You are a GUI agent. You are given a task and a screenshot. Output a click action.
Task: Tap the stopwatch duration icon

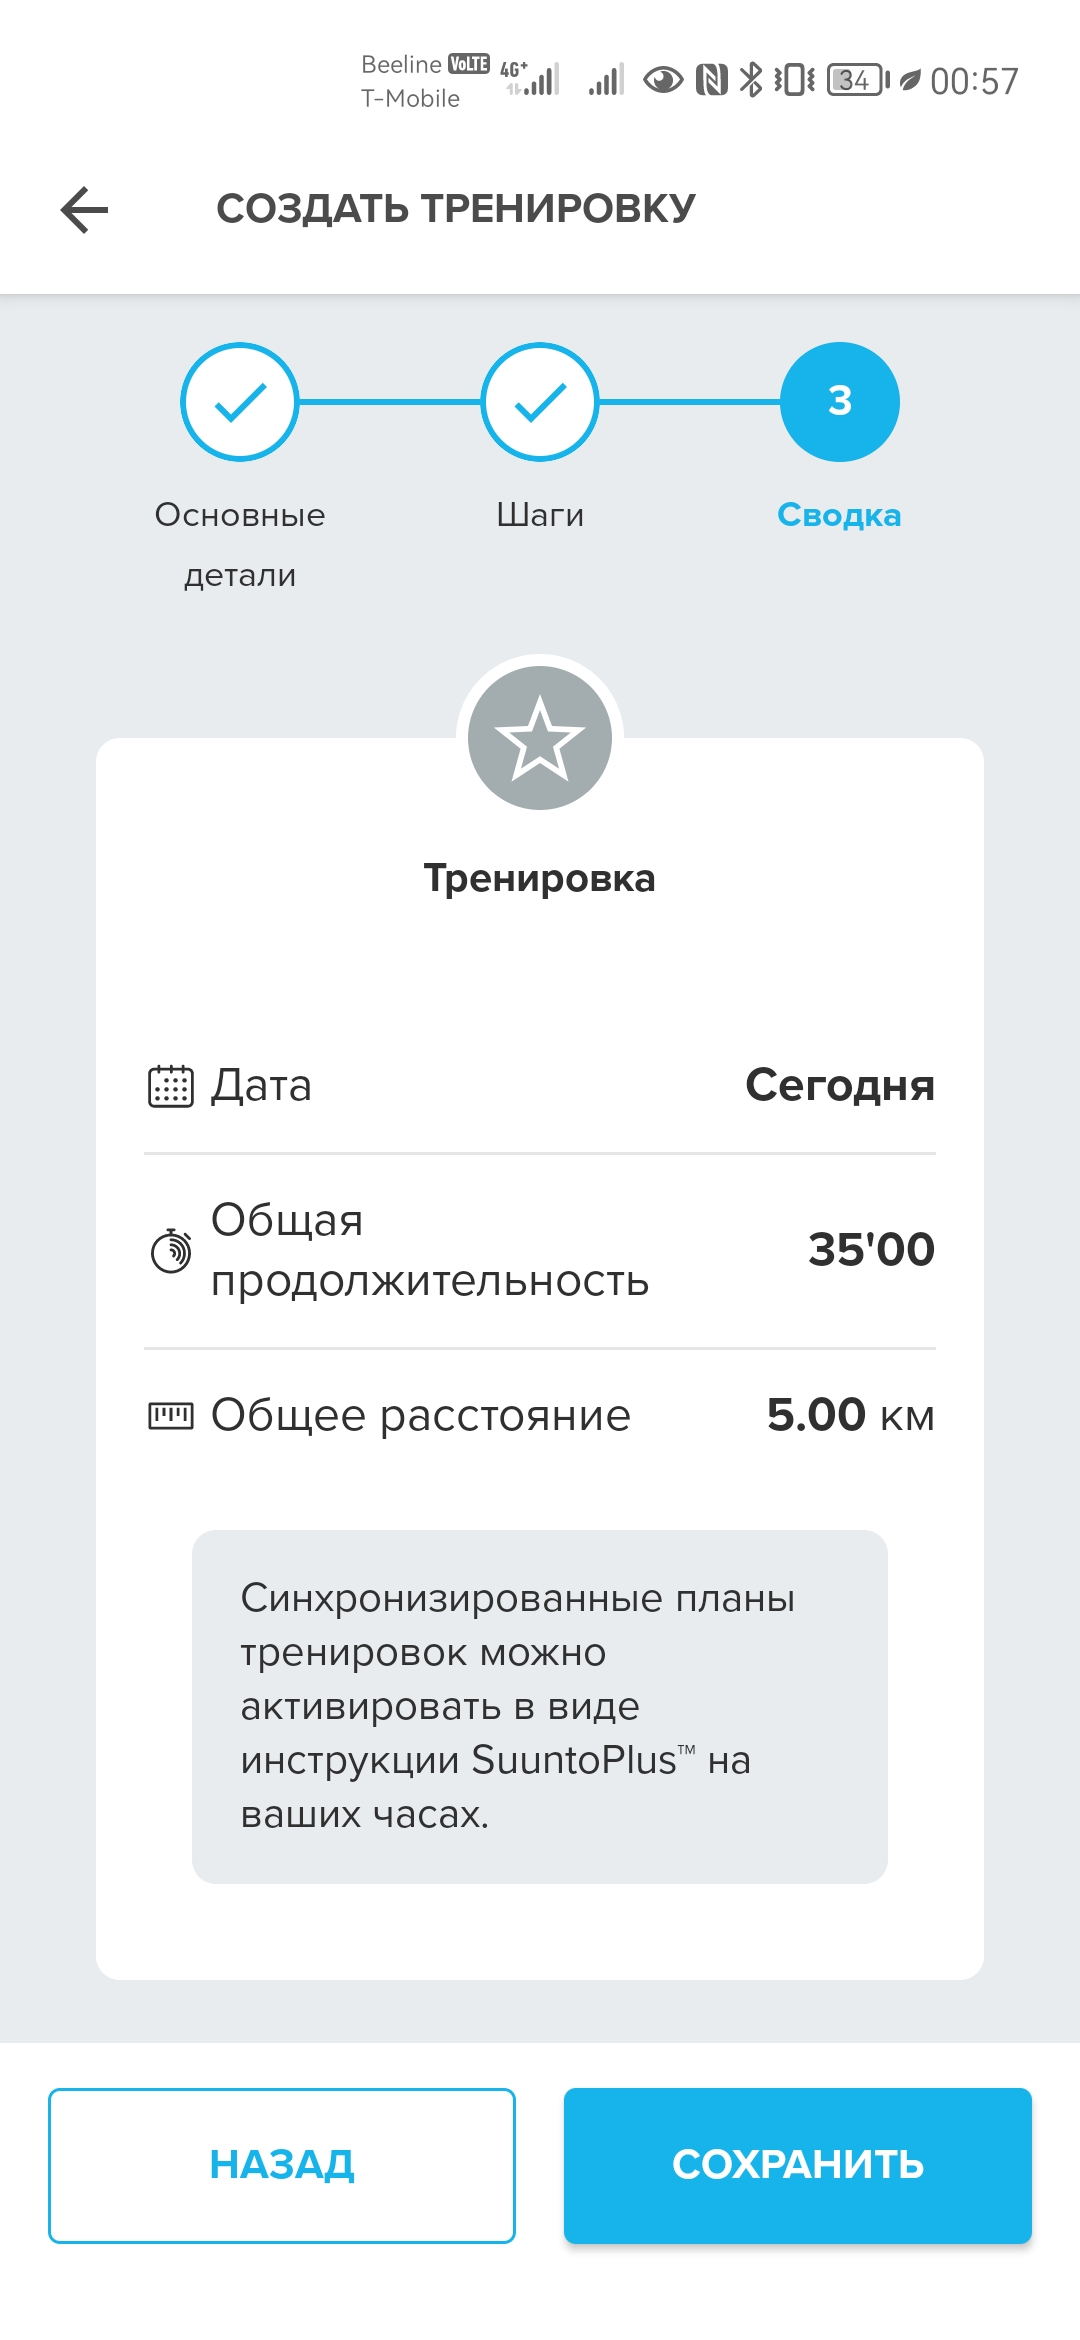click(171, 1250)
